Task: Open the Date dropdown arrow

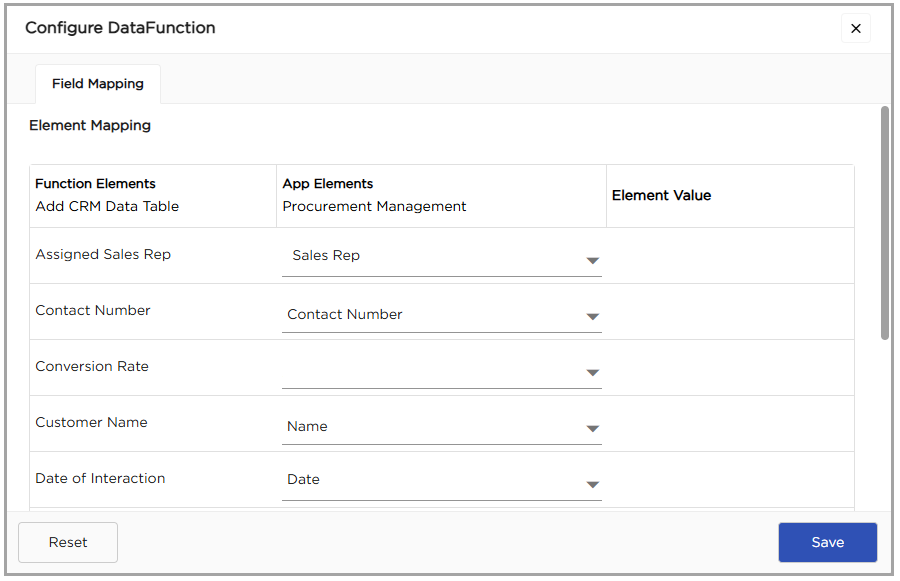Action: 592,485
